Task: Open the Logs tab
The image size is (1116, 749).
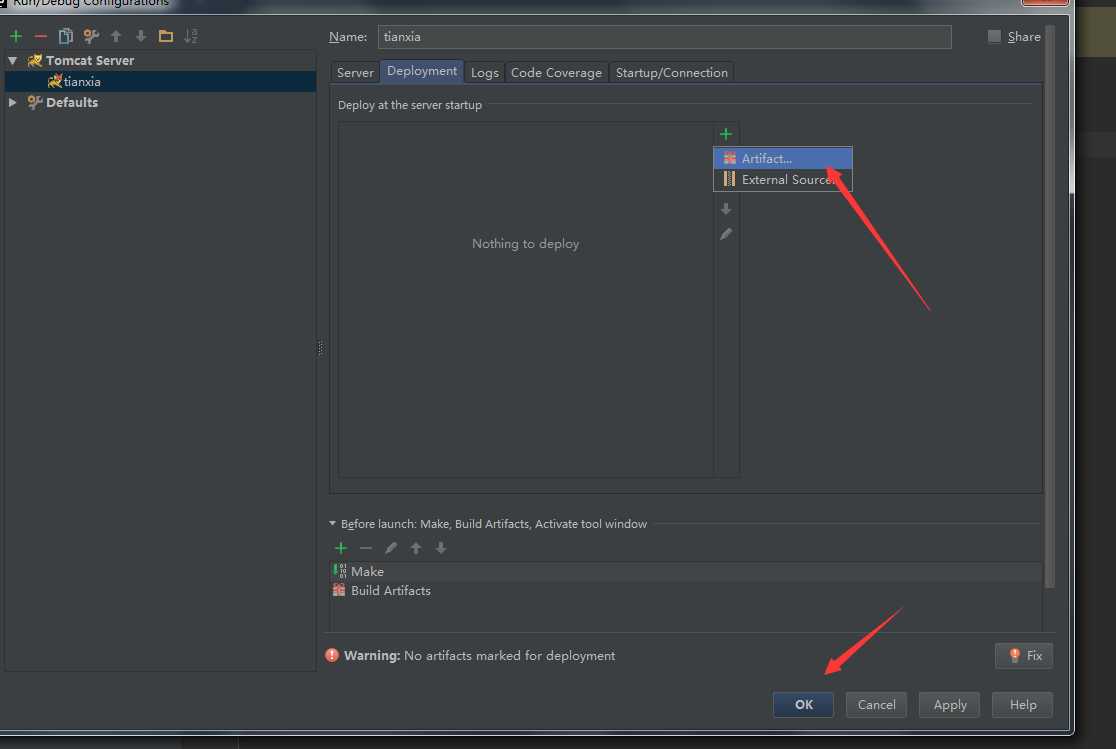Action: 485,73
